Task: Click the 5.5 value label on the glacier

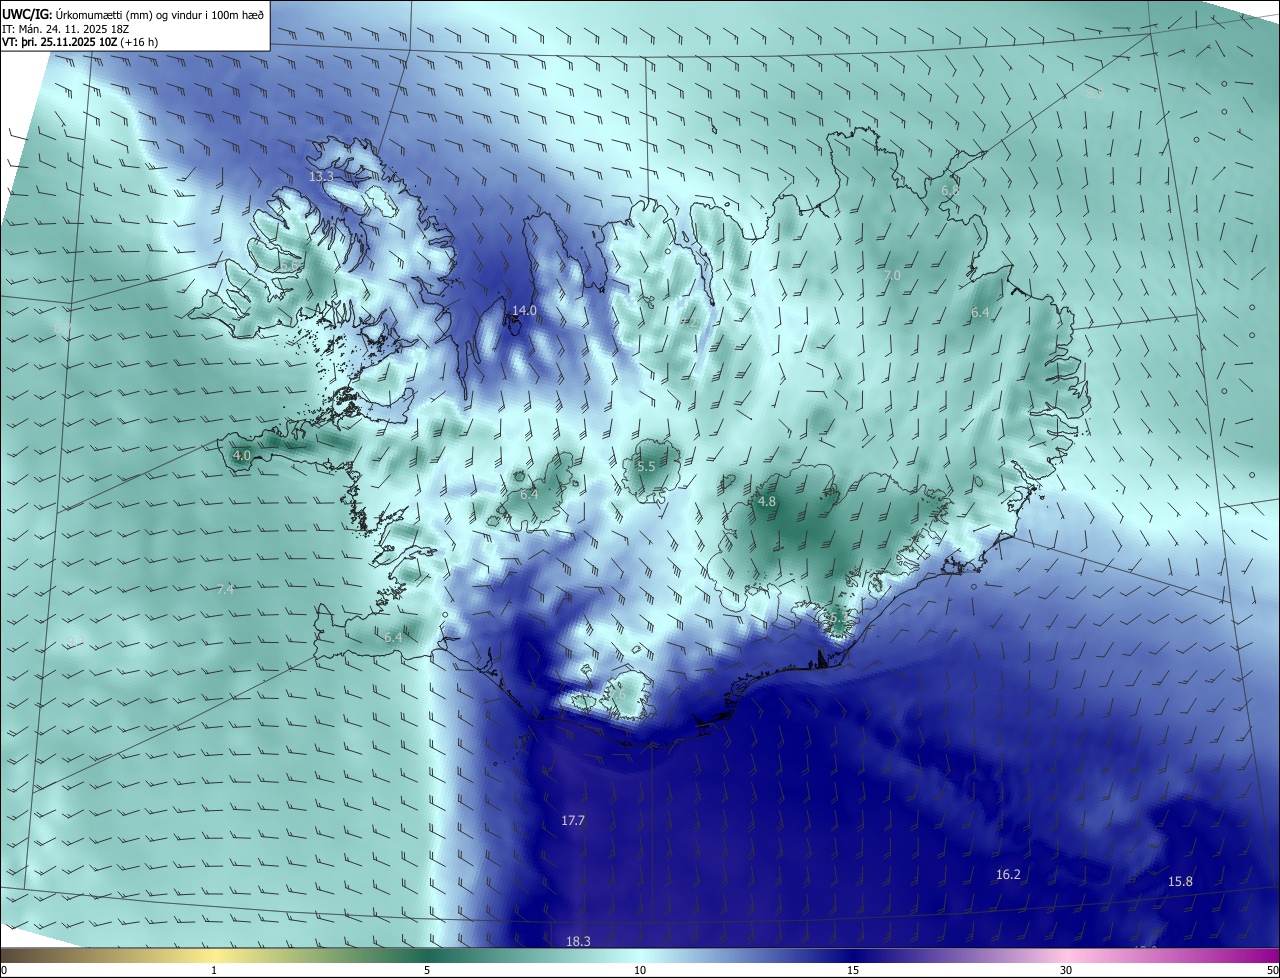Action: [646, 467]
